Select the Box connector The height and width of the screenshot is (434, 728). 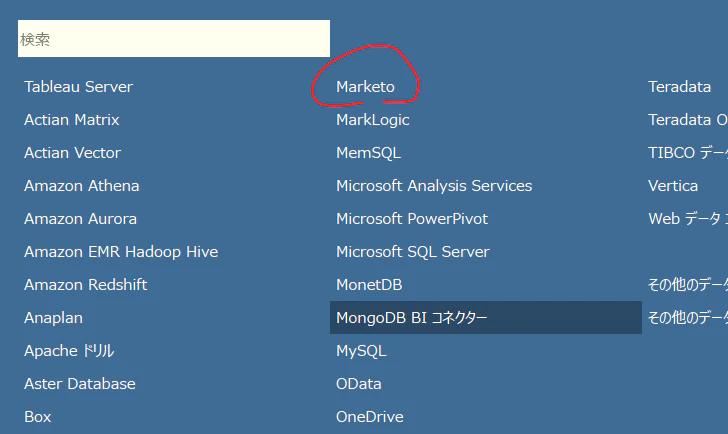coord(38,417)
